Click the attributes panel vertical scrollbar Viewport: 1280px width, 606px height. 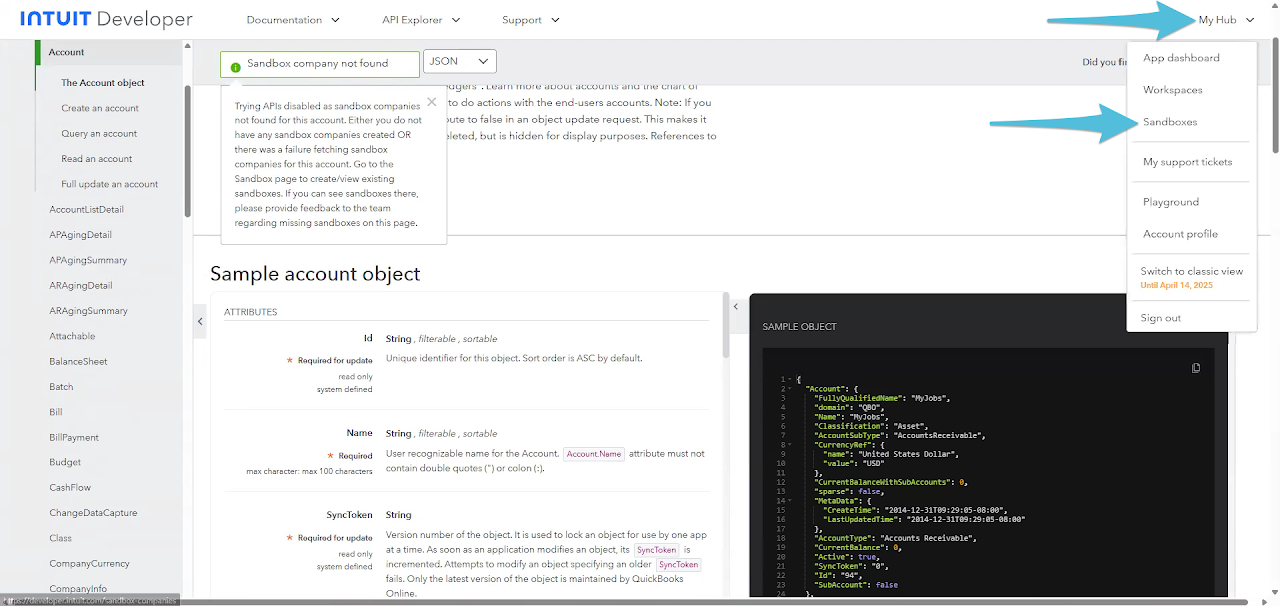tap(726, 326)
